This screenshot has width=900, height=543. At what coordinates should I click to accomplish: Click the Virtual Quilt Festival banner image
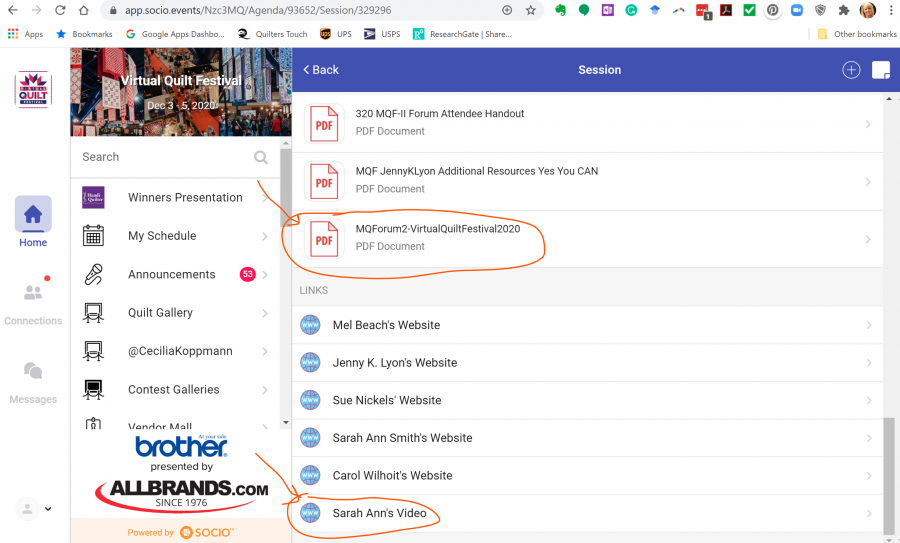click(181, 92)
